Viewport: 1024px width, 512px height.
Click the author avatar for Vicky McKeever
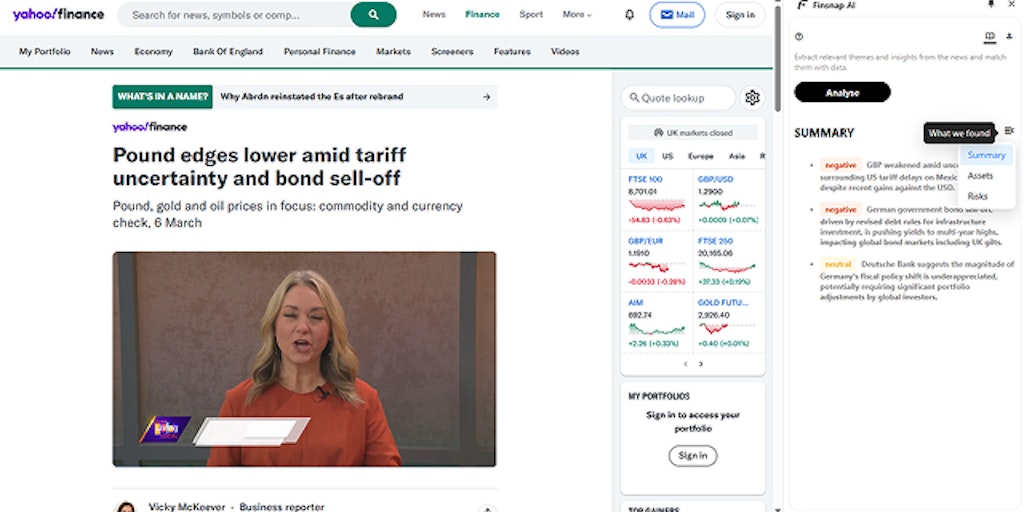coord(125,507)
